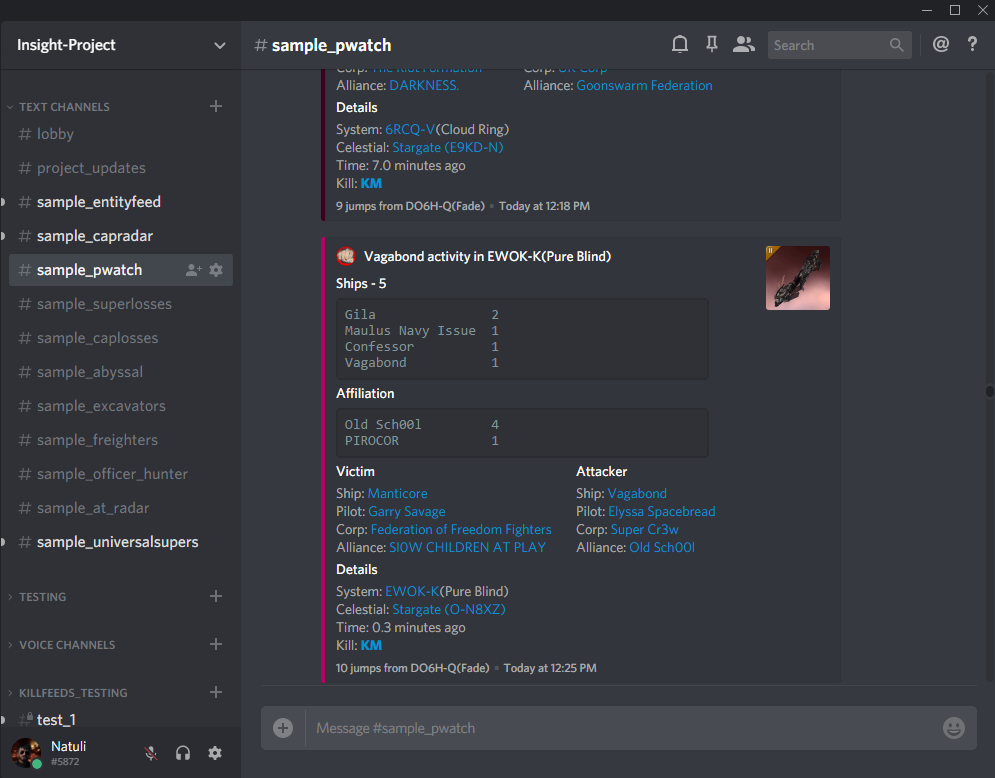Open pilot Garry Savage link

(407, 511)
